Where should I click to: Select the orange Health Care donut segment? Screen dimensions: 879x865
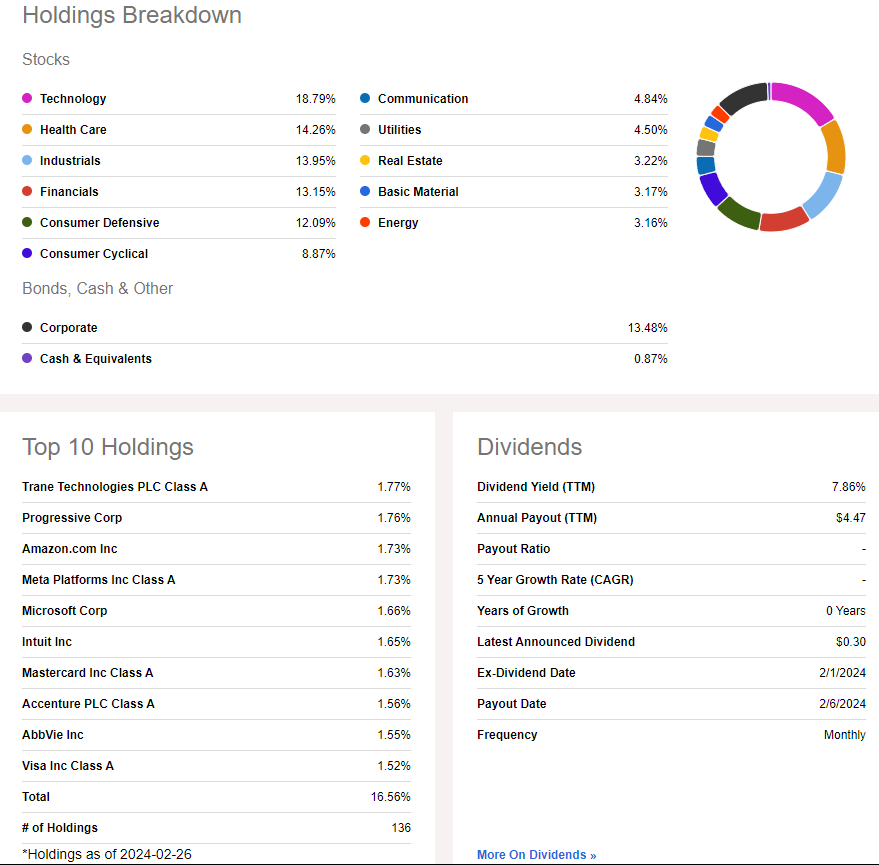tap(834, 147)
